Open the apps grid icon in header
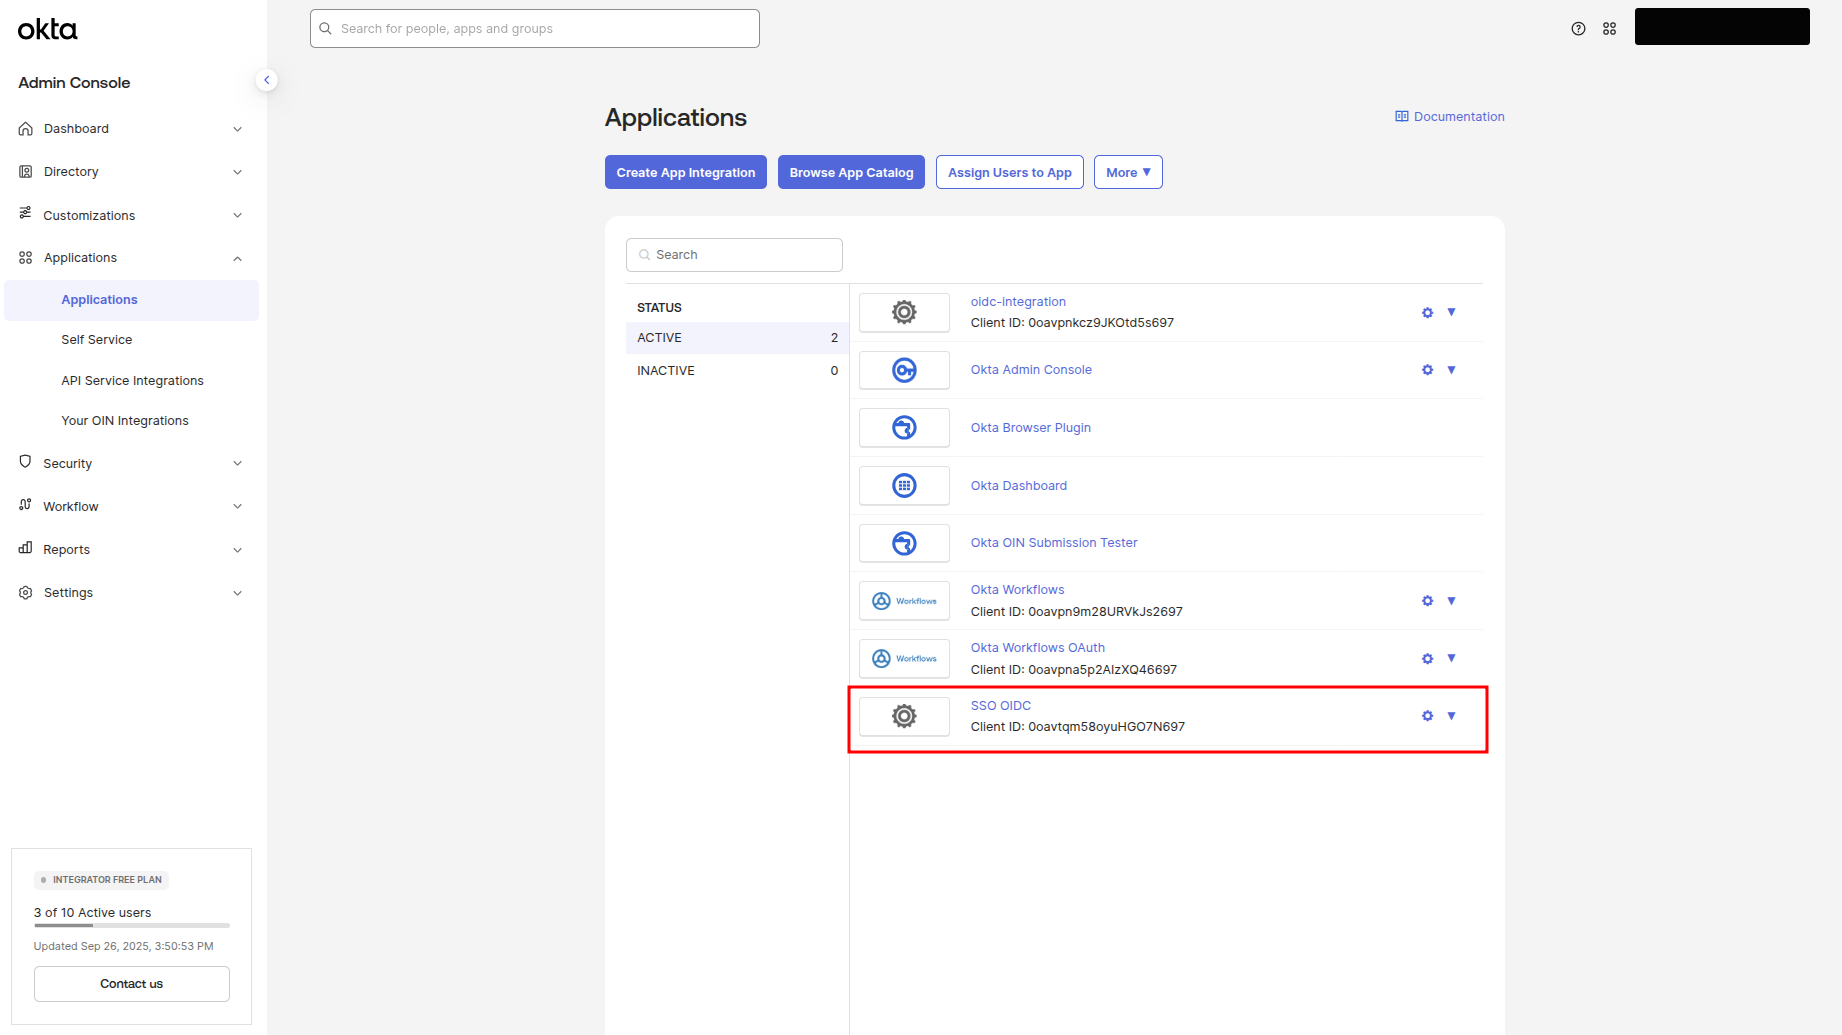This screenshot has width=1842, height=1035. point(1609,29)
